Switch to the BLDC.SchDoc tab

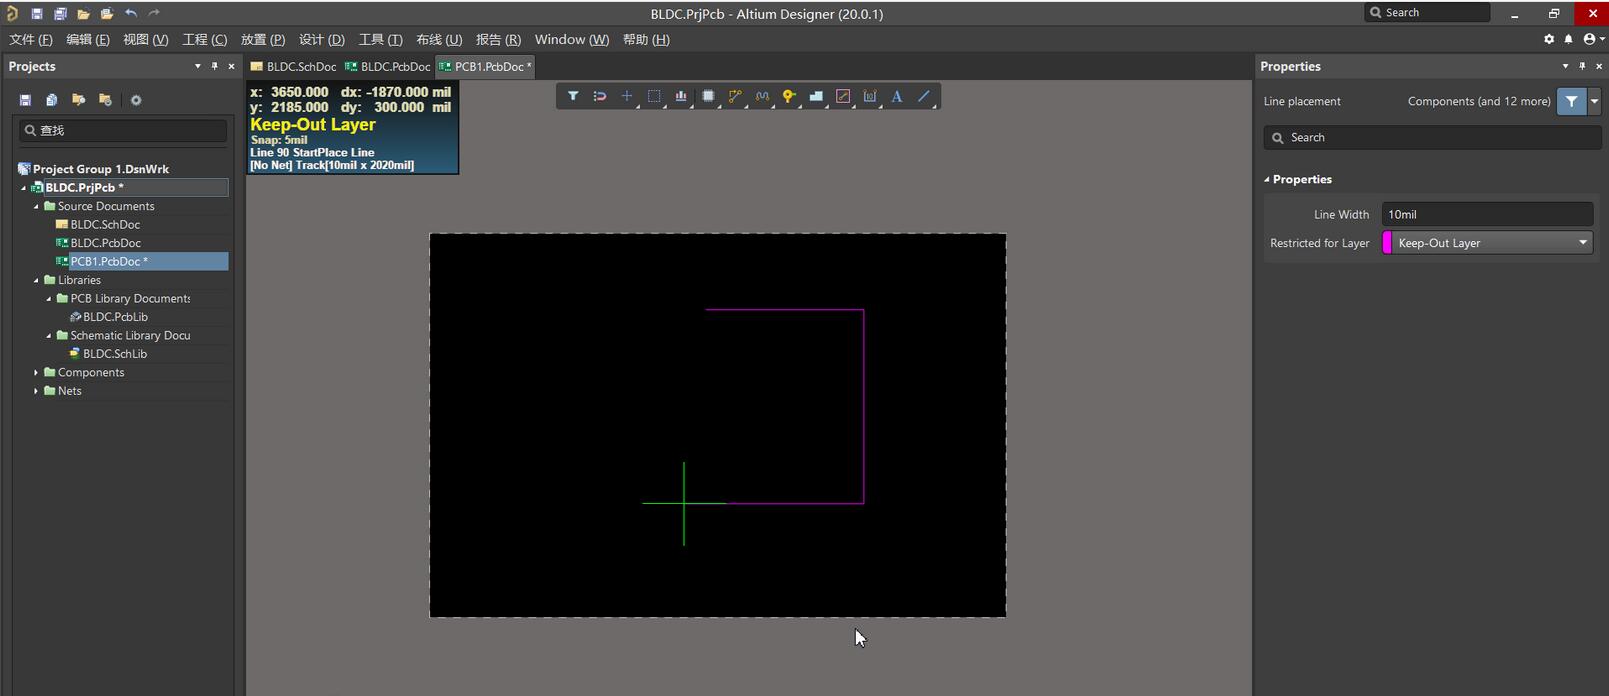[x=293, y=66]
